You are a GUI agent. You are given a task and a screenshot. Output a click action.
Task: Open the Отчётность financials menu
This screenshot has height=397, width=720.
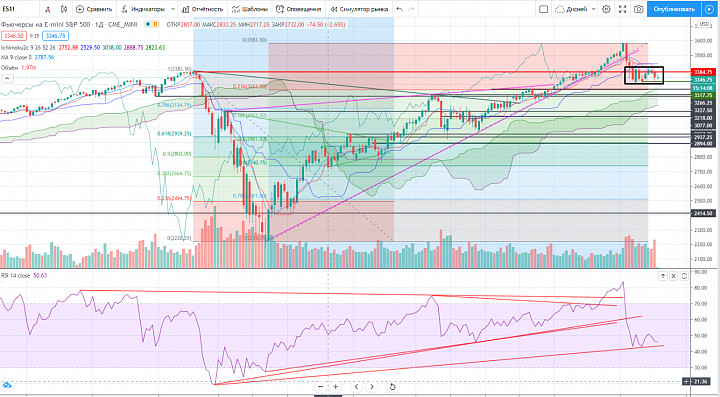(202, 9)
